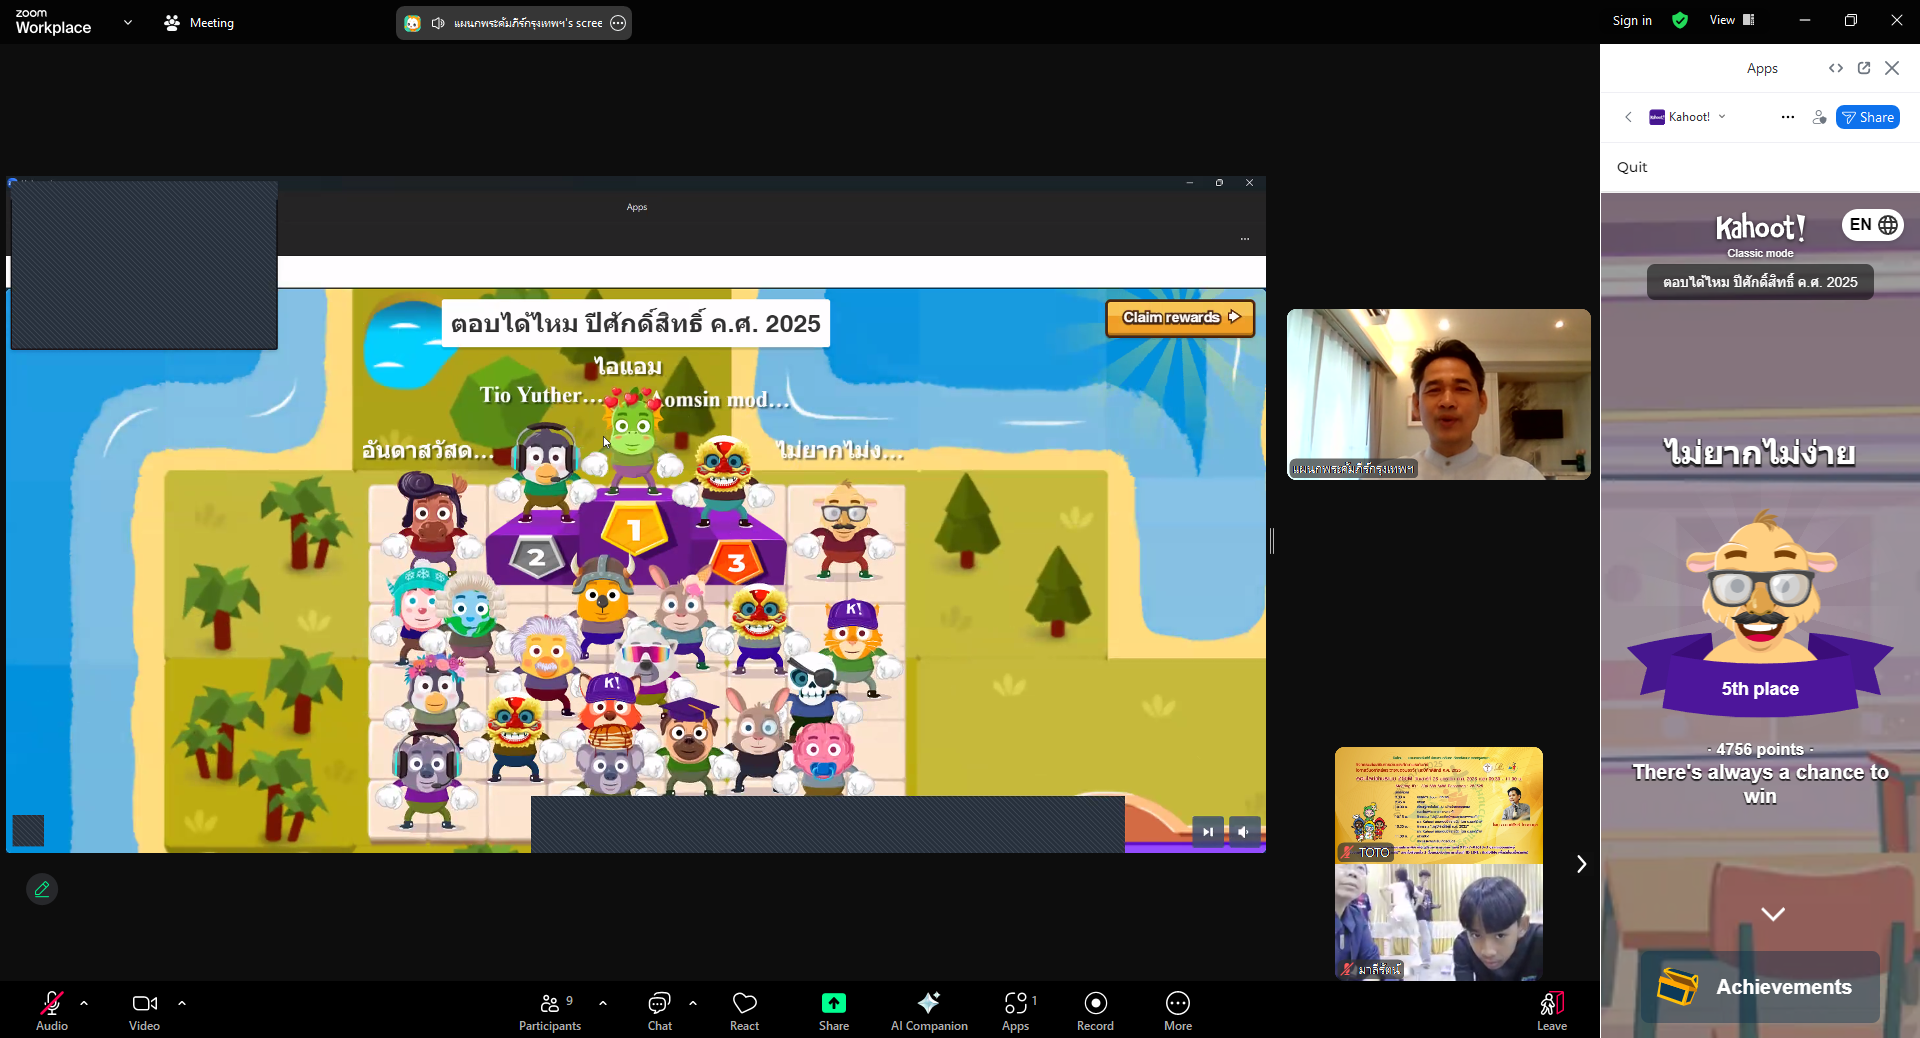Select the host speaker video tile

(1438, 394)
